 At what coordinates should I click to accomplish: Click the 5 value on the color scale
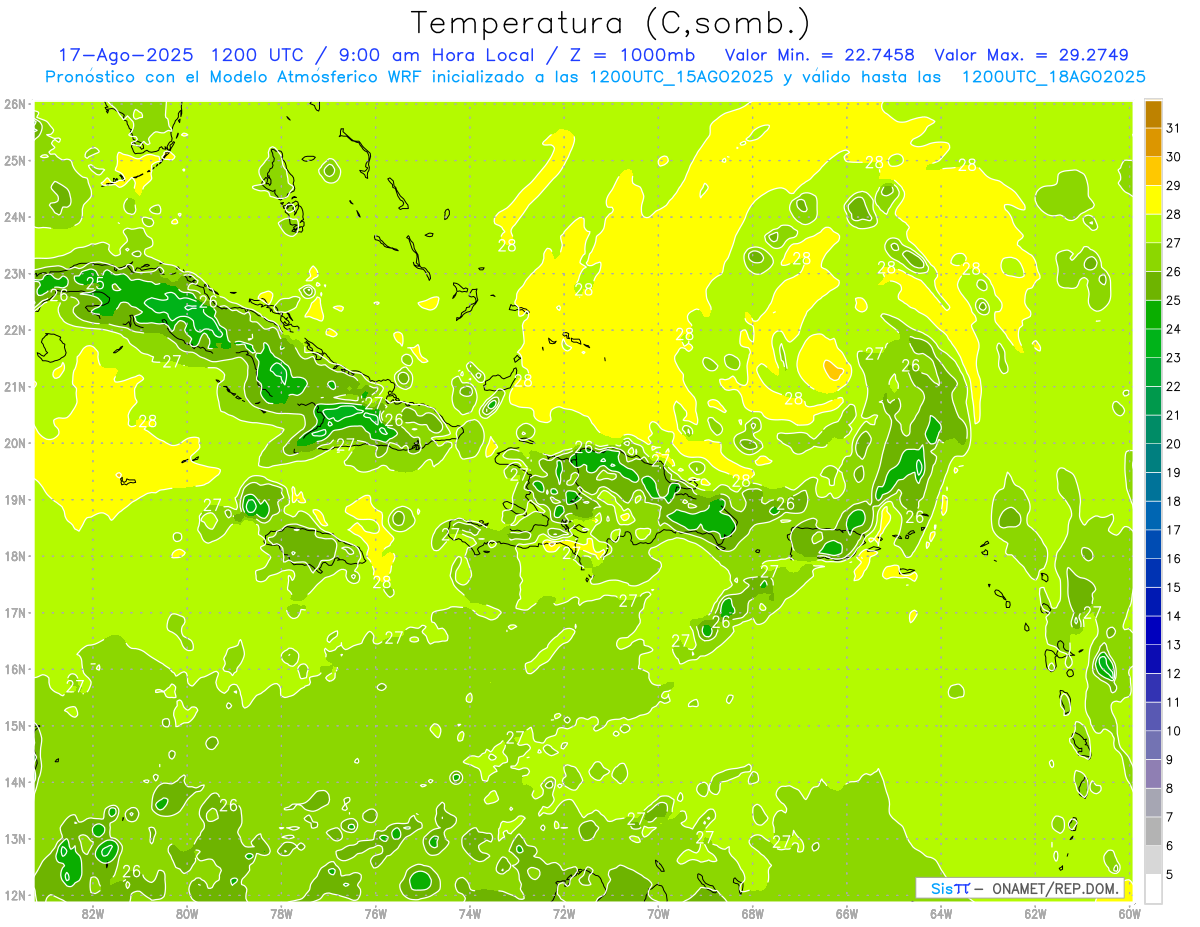coord(1170,874)
